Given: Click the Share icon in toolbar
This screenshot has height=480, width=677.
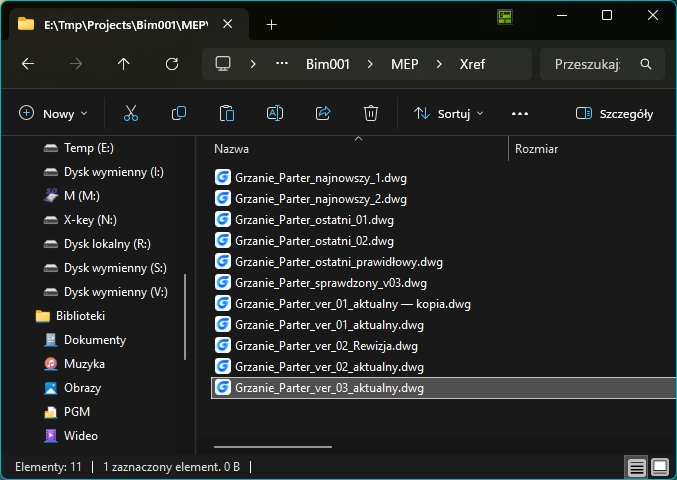Looking at the screenshot, I should 323,114.
